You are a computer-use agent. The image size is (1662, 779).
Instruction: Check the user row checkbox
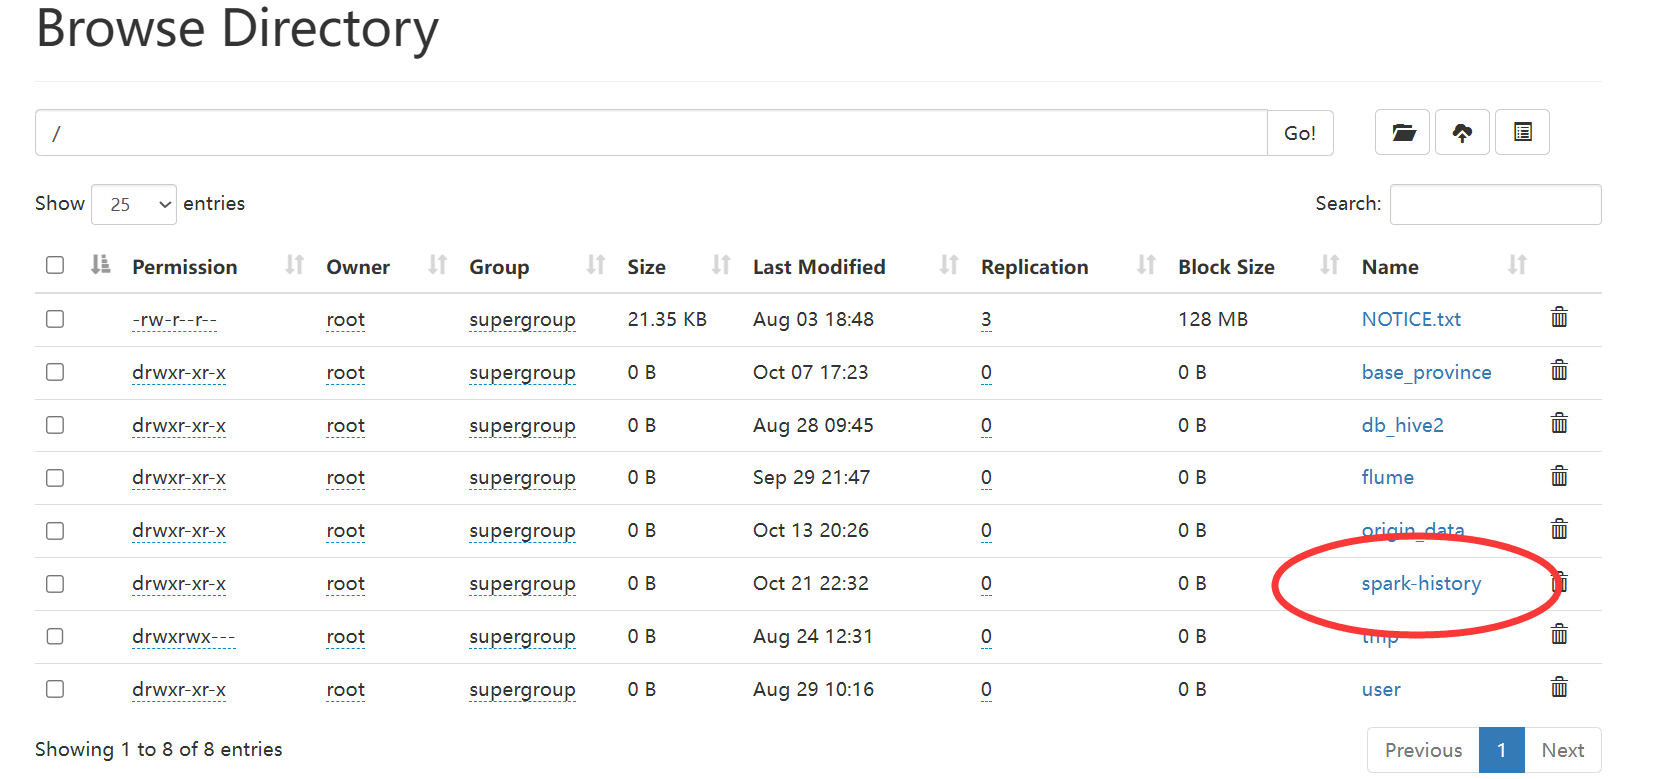tap(55, 690)
